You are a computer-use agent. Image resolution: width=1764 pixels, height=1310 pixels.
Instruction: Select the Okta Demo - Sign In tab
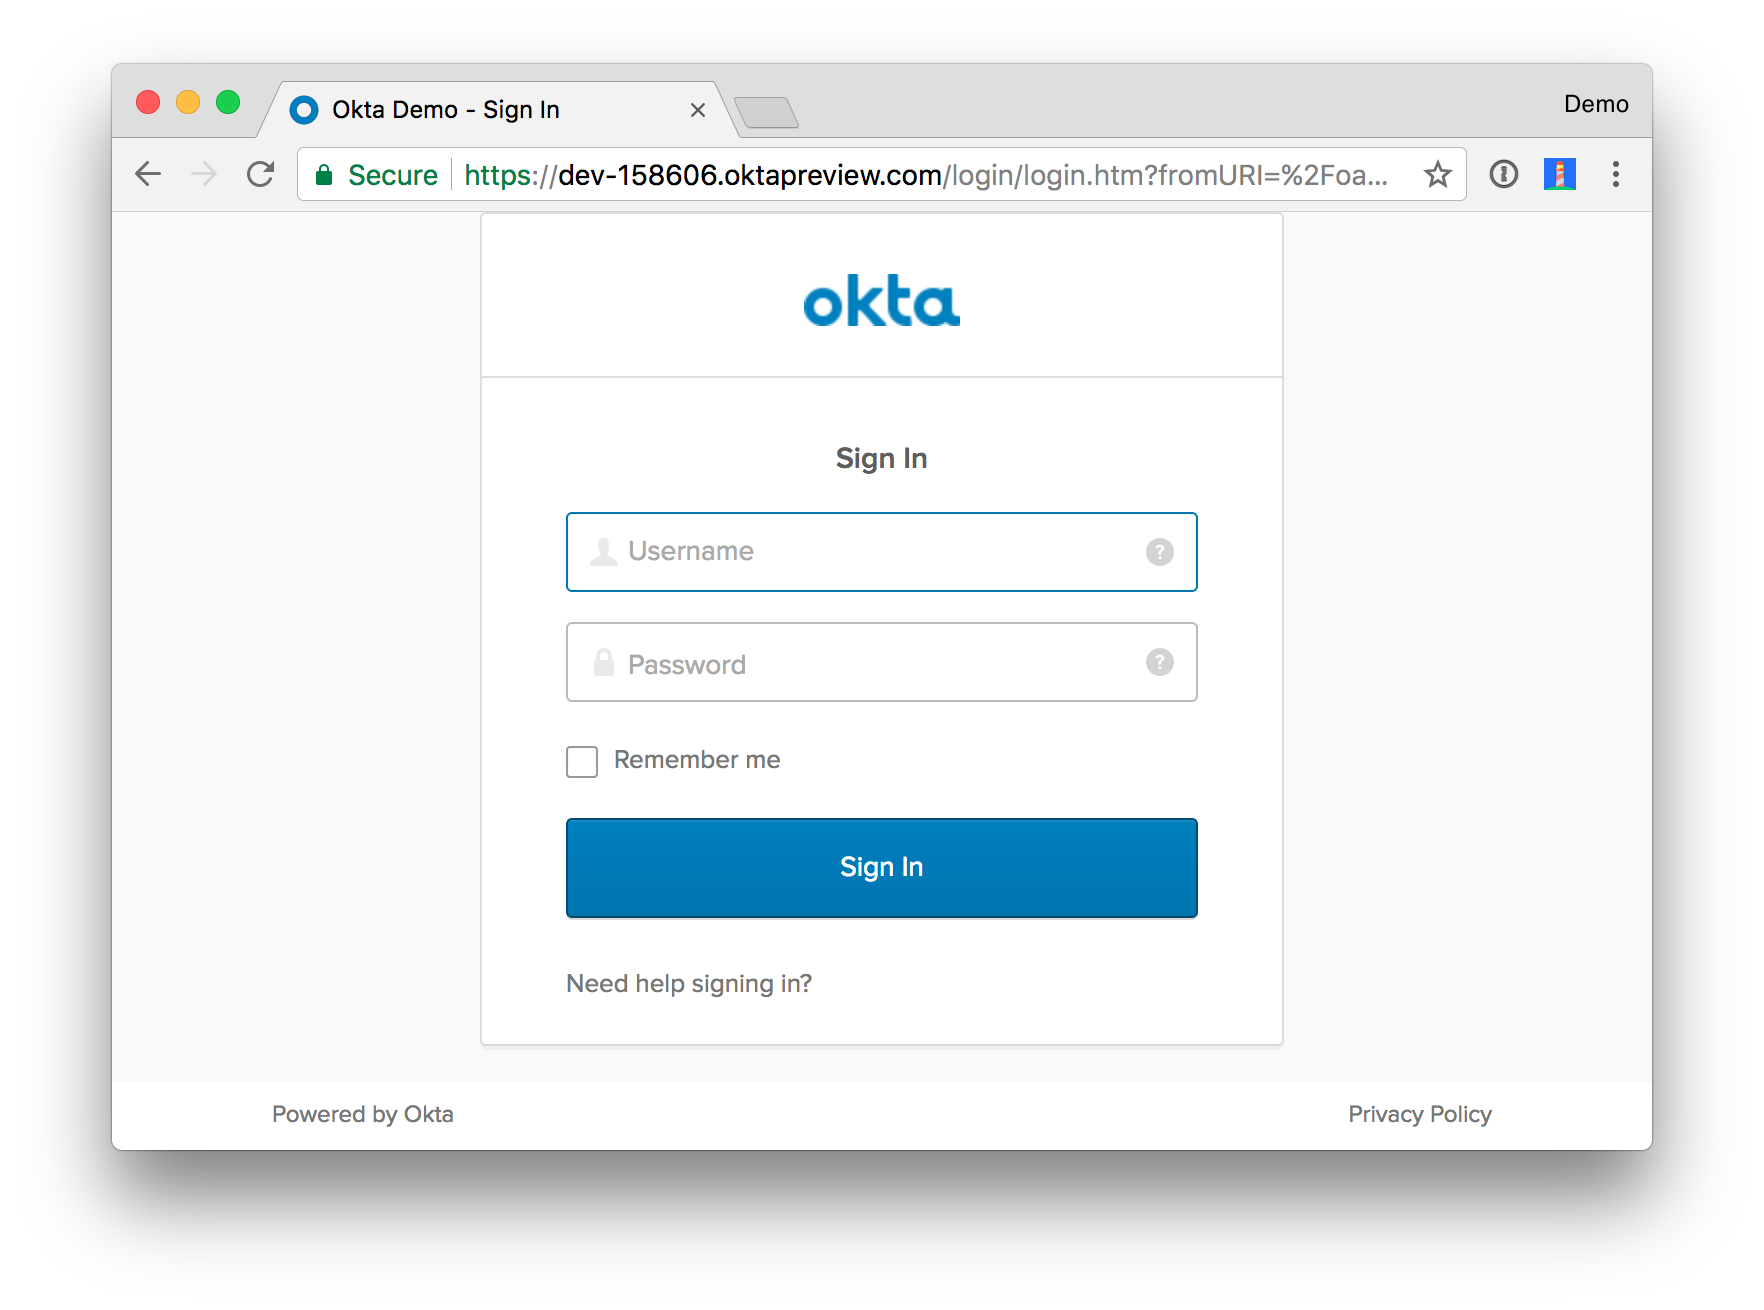[445, 110]
